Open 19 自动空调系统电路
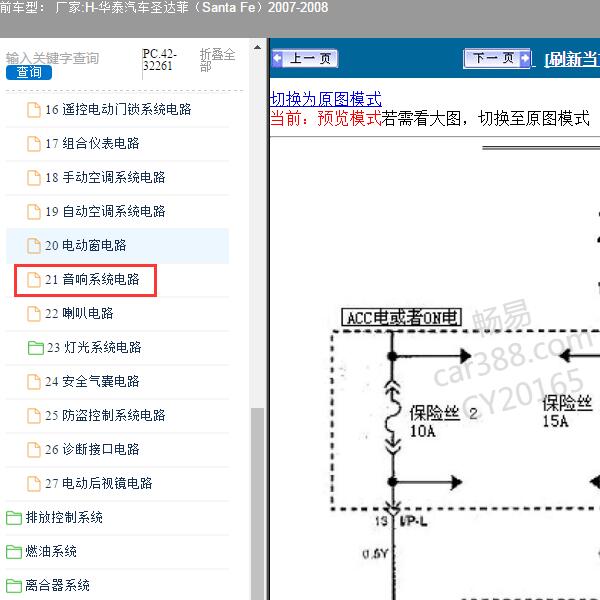This screenshot has height=600, width=600. point(105,211)
